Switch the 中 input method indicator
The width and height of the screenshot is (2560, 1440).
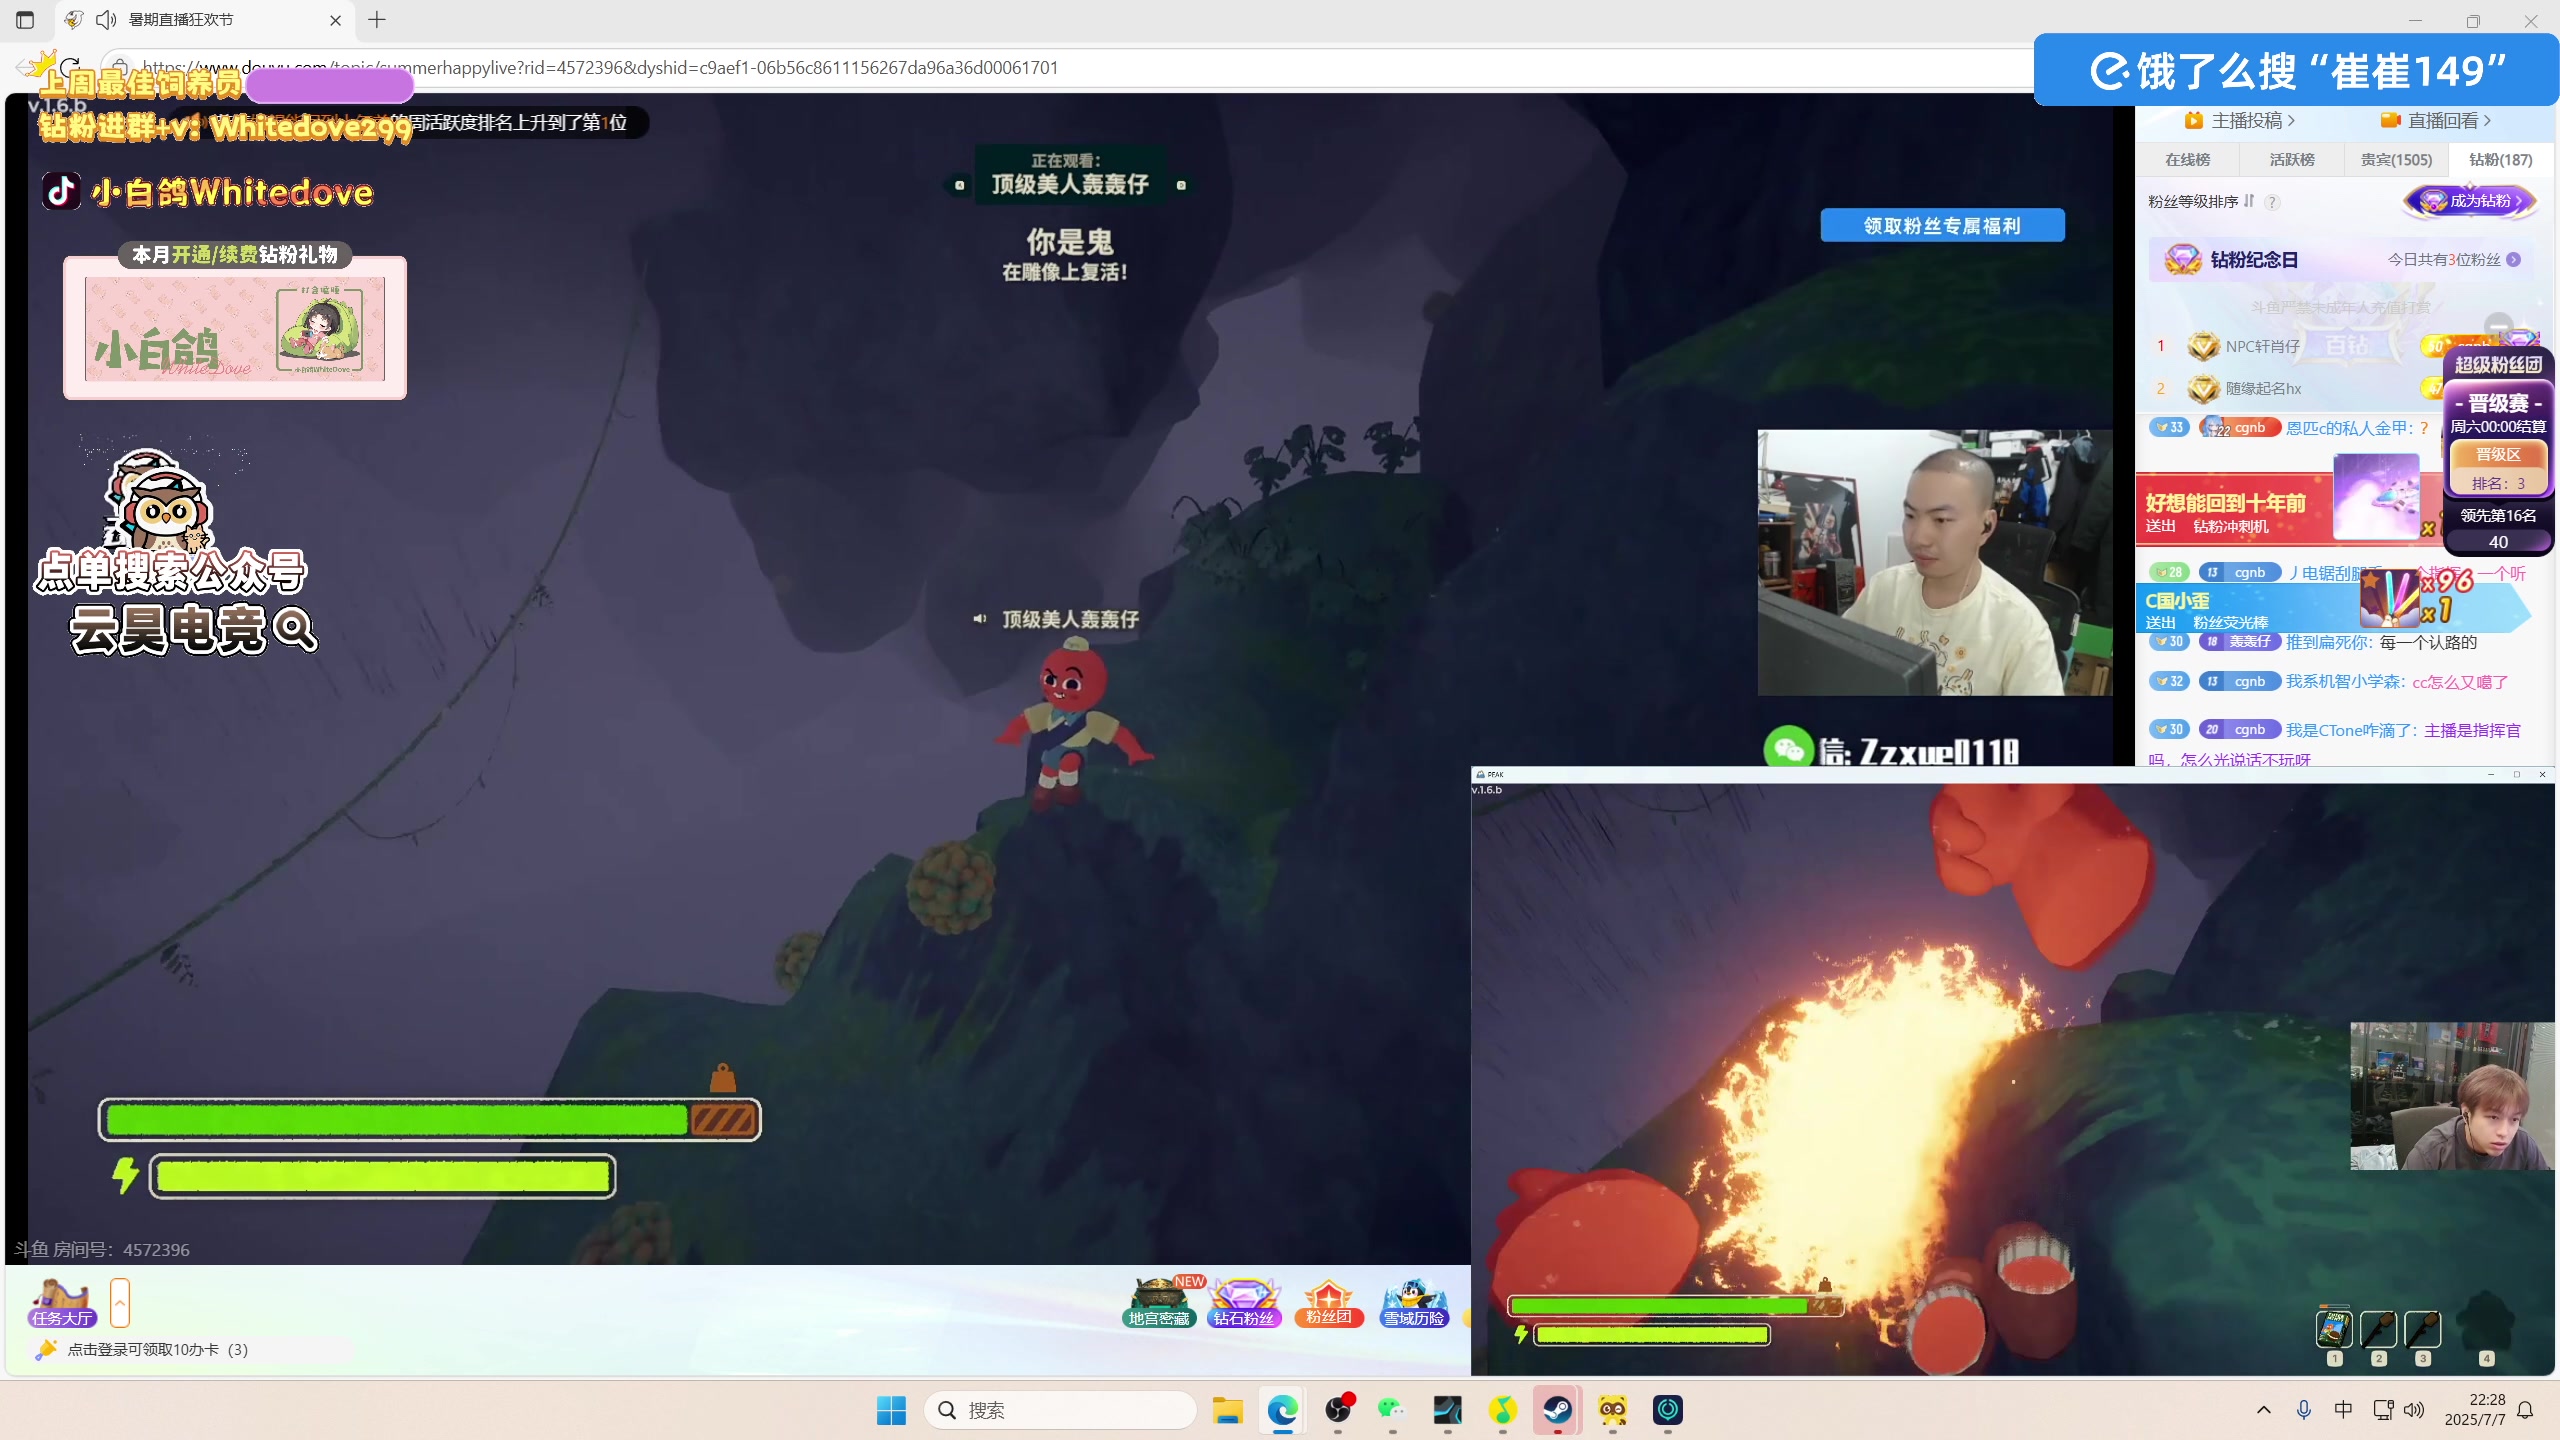pyautogui.click(x=2343, y=1409)
